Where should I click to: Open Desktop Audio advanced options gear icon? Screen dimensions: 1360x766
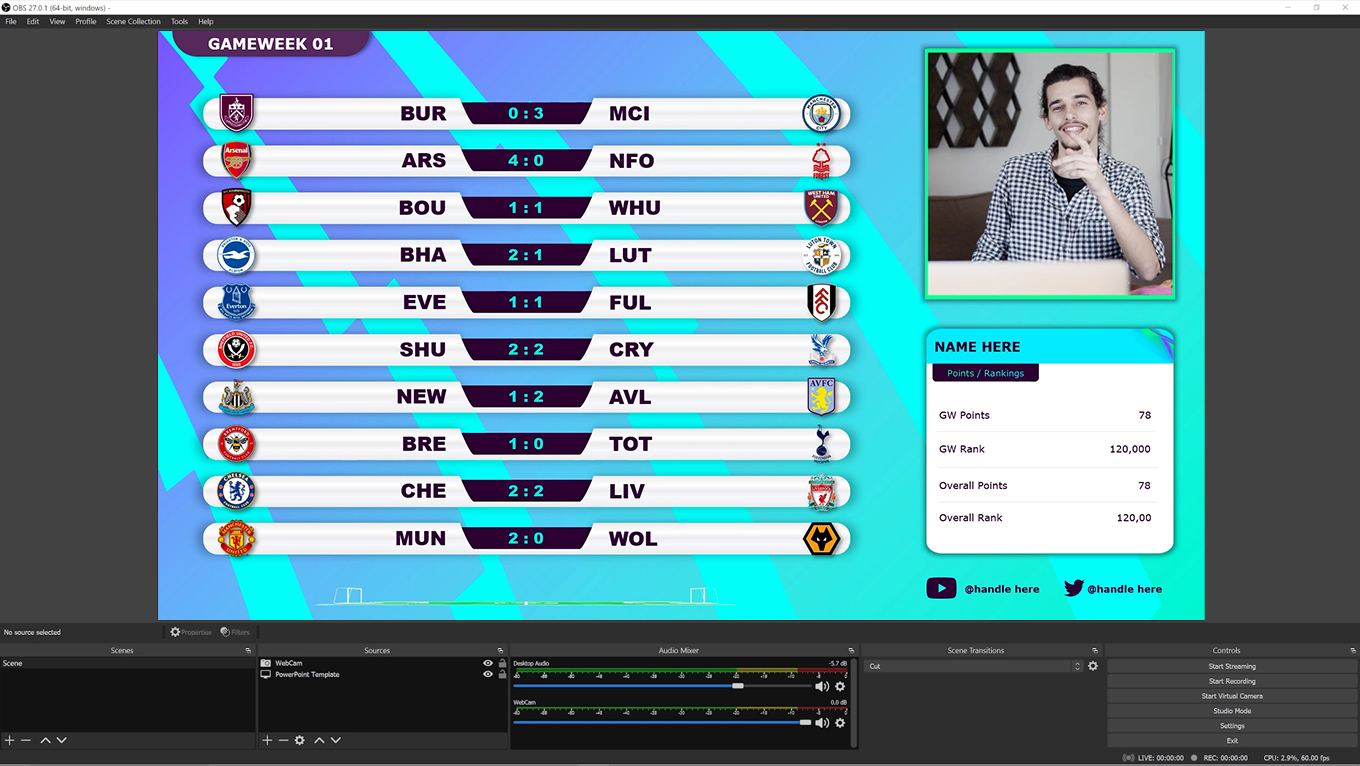839,686
